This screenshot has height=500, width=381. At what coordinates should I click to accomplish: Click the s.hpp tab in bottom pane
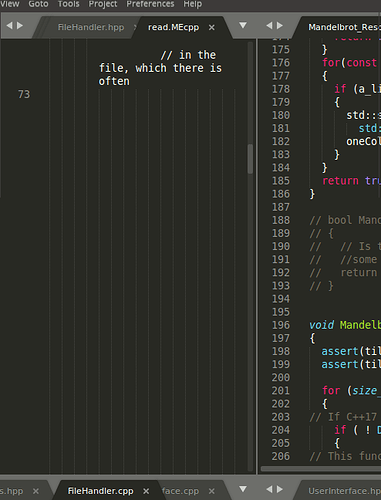click(x=12, y=491)
